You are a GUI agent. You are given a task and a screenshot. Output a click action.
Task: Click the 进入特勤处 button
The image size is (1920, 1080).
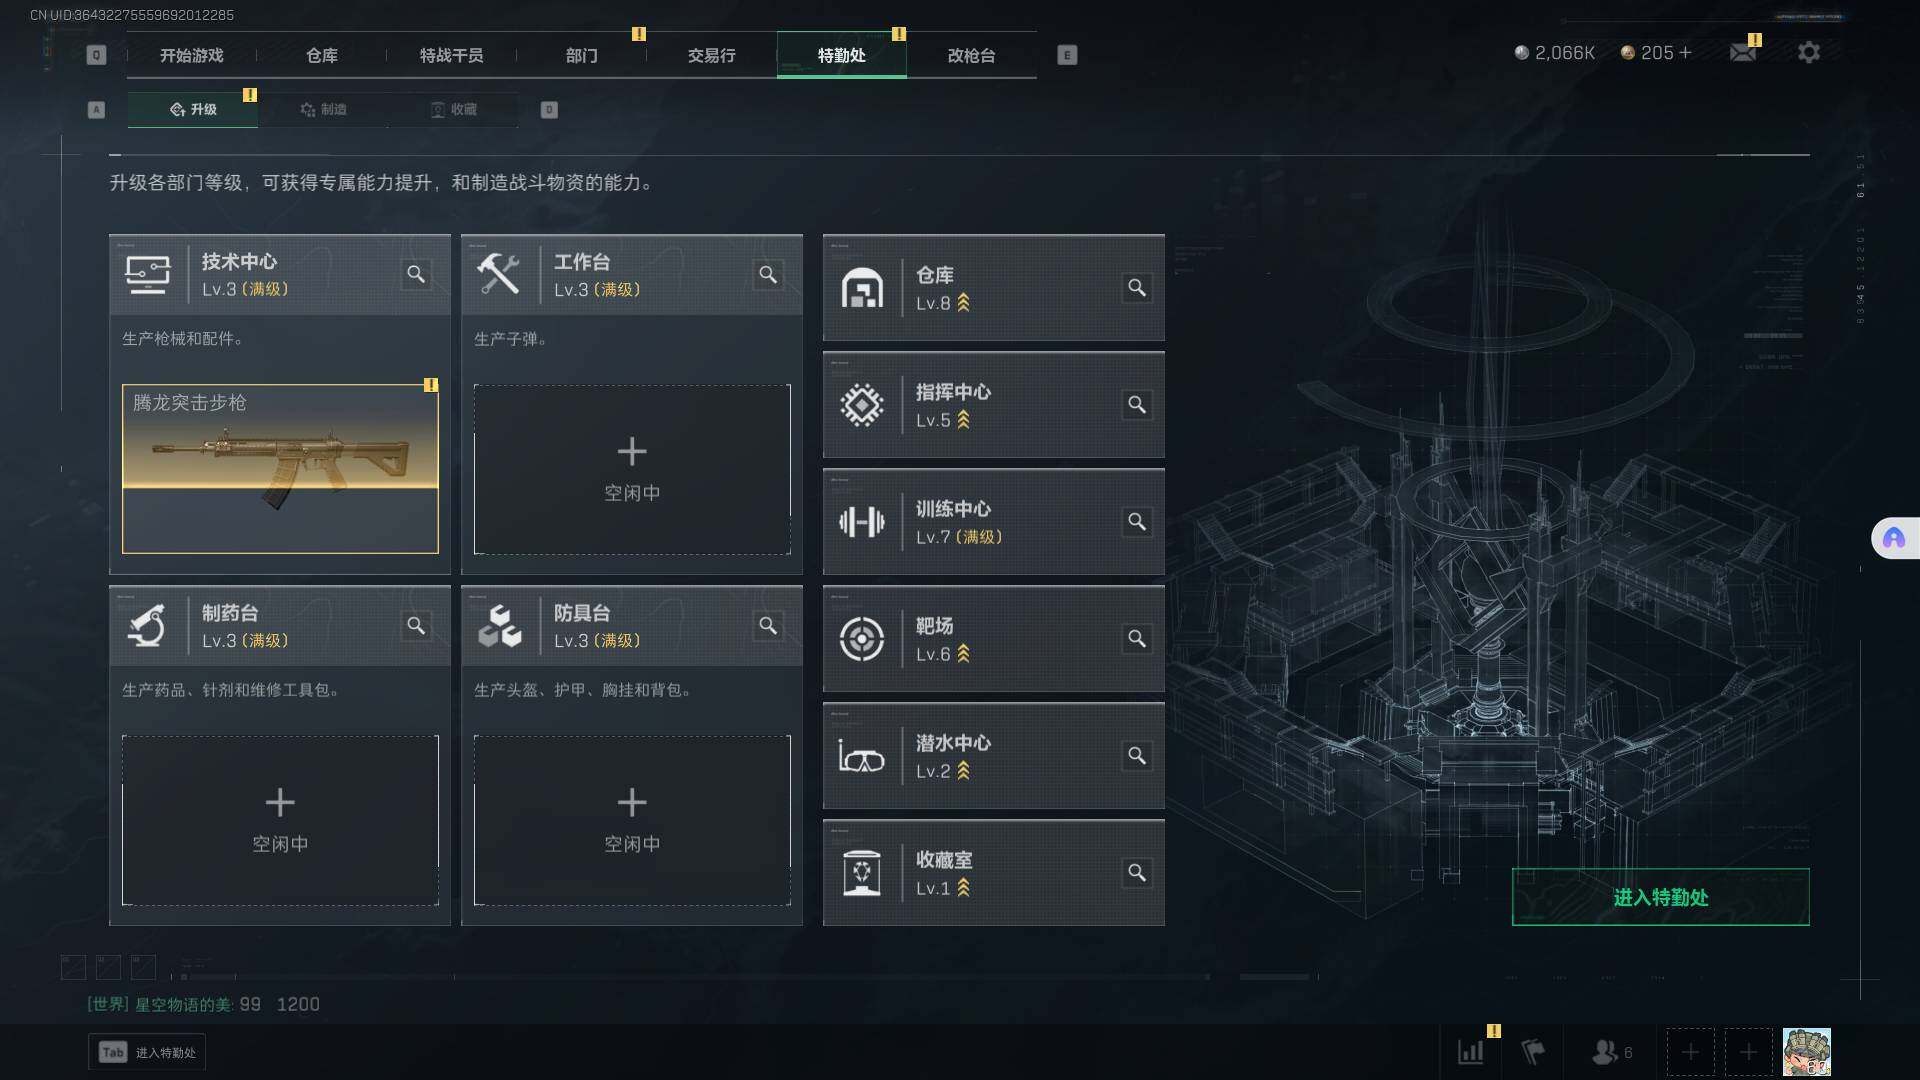point(1660,897)
